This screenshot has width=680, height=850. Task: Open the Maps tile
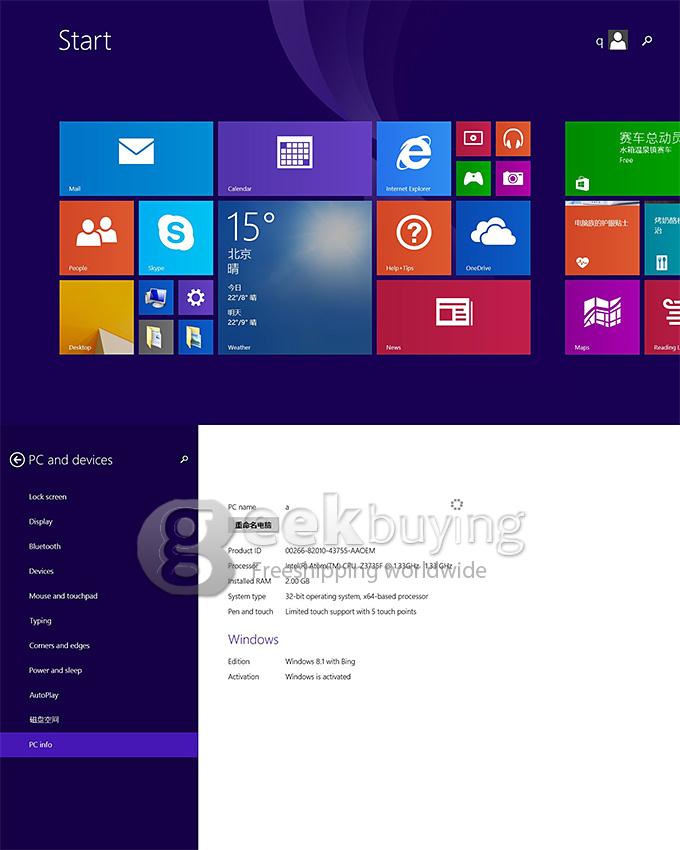602,317
